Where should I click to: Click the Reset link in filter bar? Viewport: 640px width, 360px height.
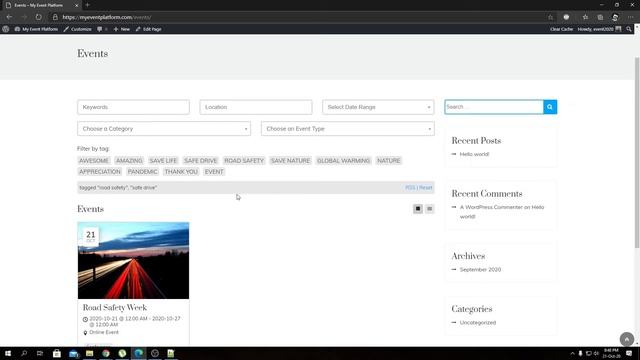(x=426, y=188)
